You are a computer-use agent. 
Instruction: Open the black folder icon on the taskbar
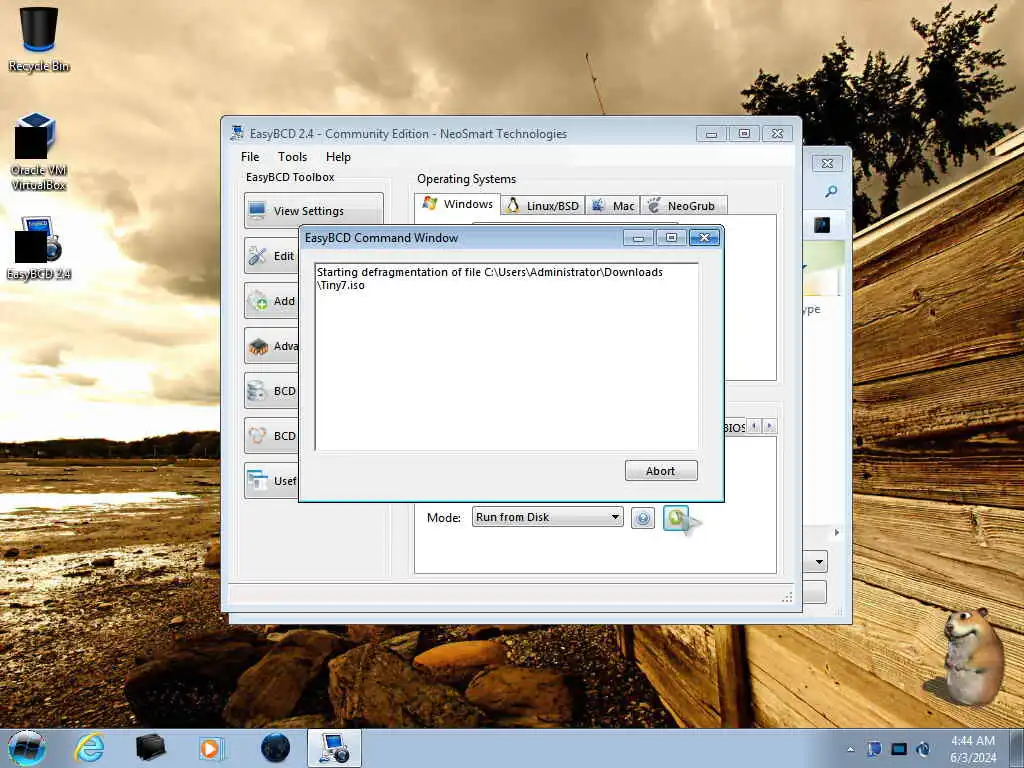(150, 748)
